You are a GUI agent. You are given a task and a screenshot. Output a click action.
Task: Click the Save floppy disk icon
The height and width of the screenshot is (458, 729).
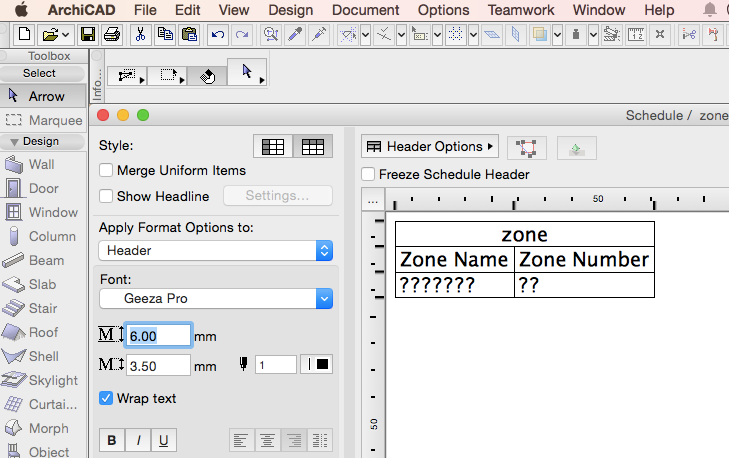(88, 34)
